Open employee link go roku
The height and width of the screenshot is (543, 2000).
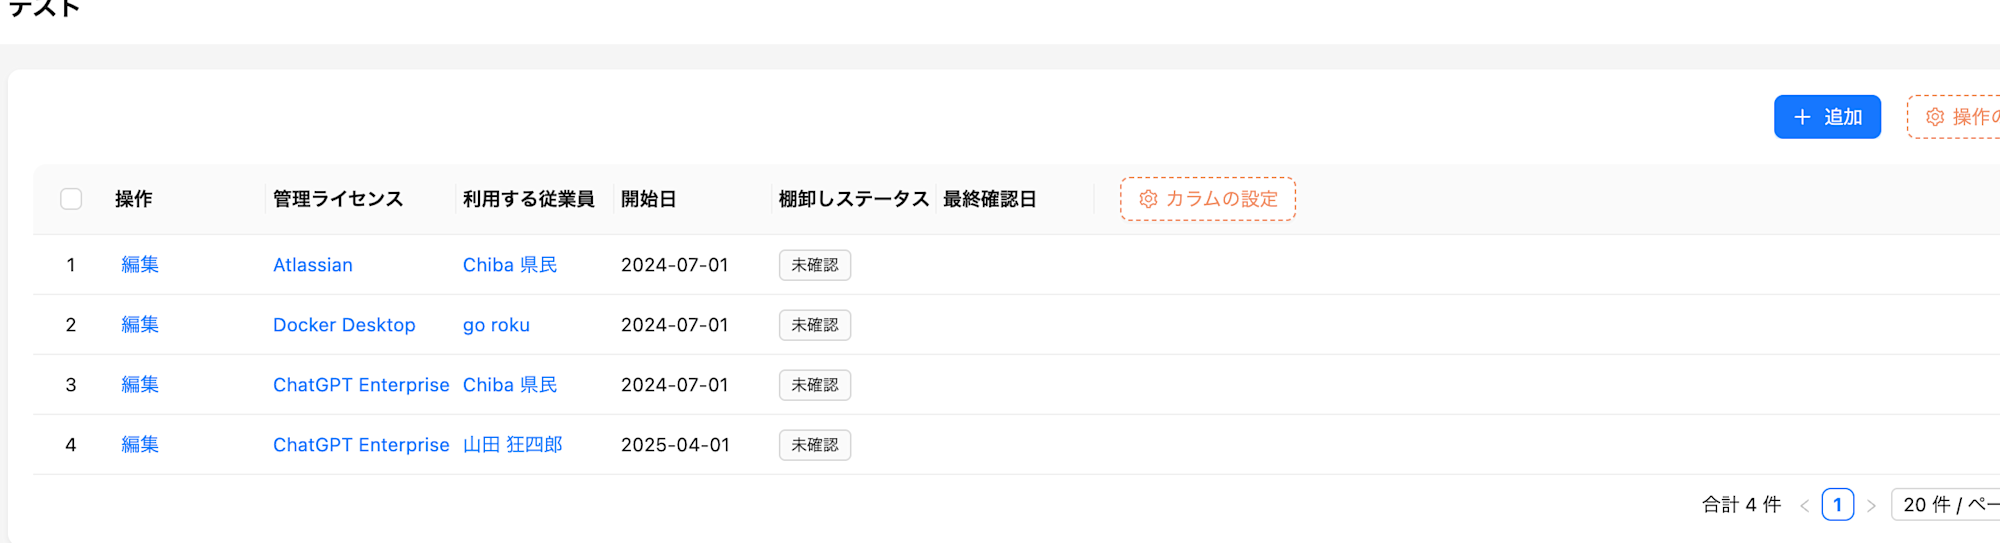[496, 325]
